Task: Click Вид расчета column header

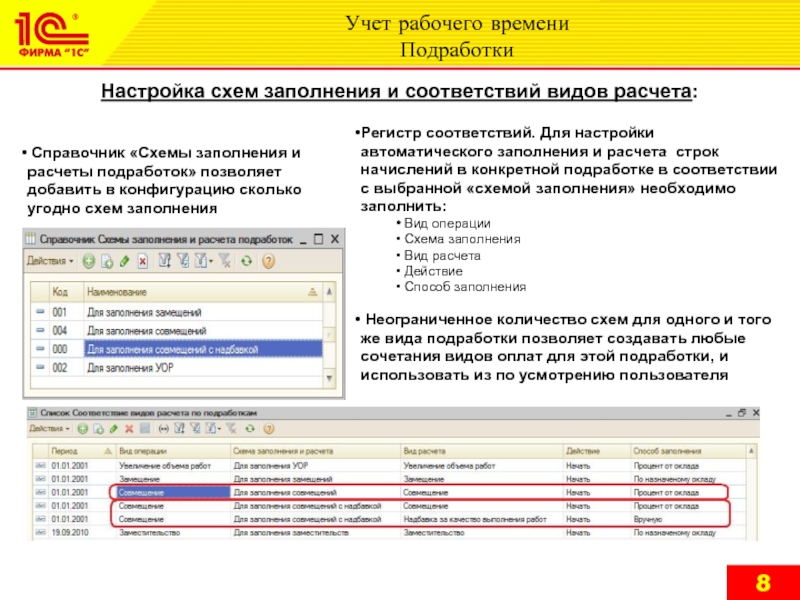Action: (482, 451)
